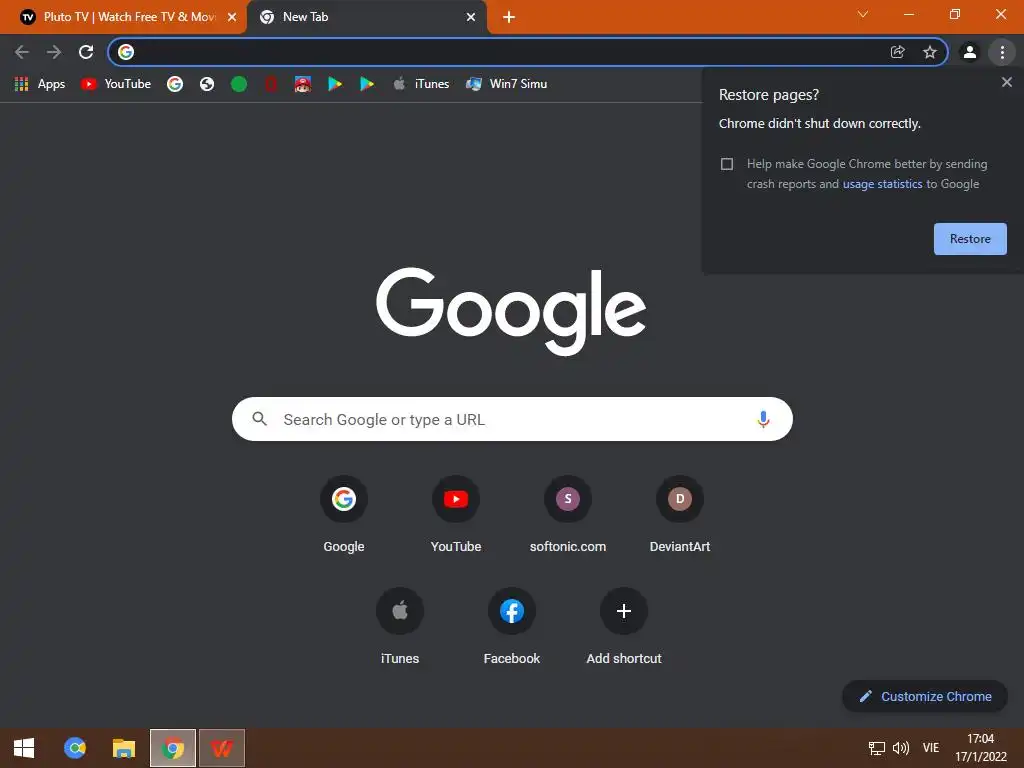The height and width of the screenshot is (768, 1024).
Task: Open the red icon bookmark
Action: pyautogui.click(x=271, y=84)
